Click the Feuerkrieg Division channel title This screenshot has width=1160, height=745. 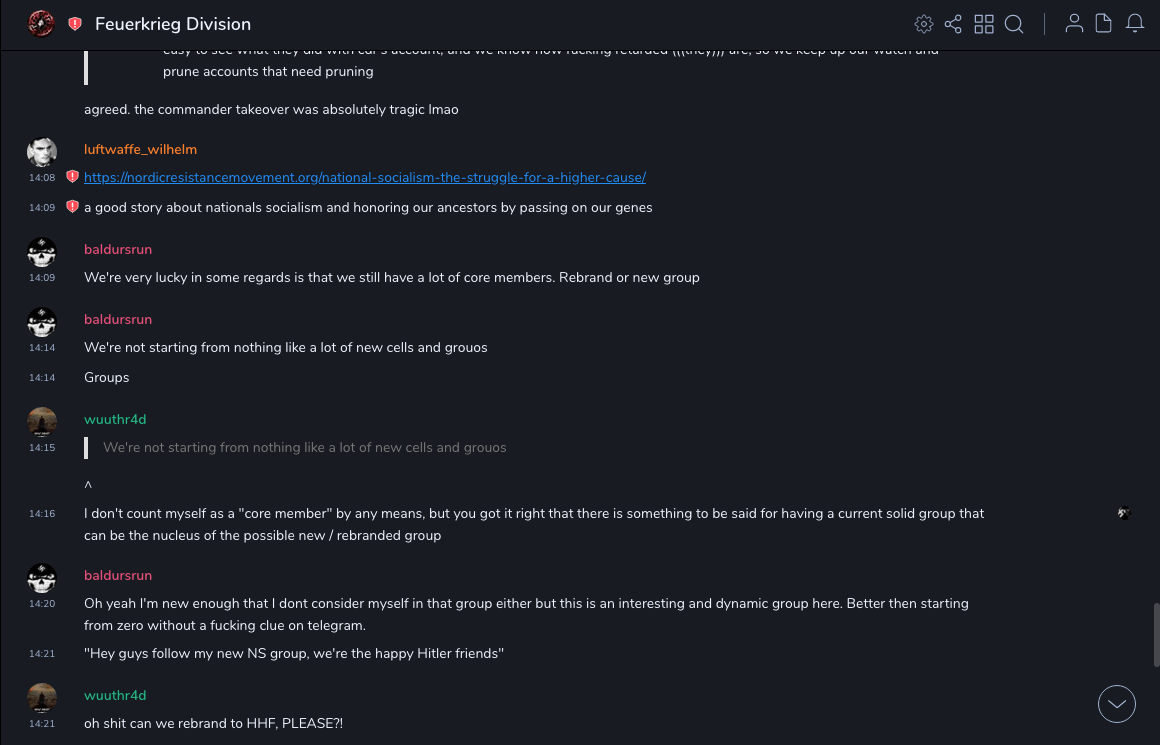click(x=173, y=24)
